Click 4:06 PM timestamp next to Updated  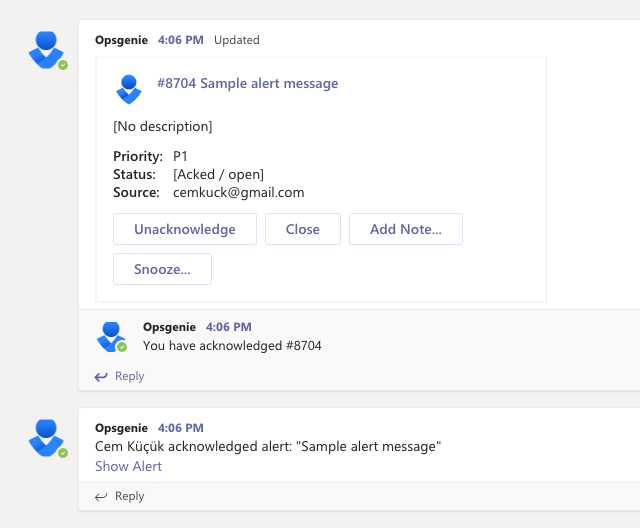click(x=181, y=40)
